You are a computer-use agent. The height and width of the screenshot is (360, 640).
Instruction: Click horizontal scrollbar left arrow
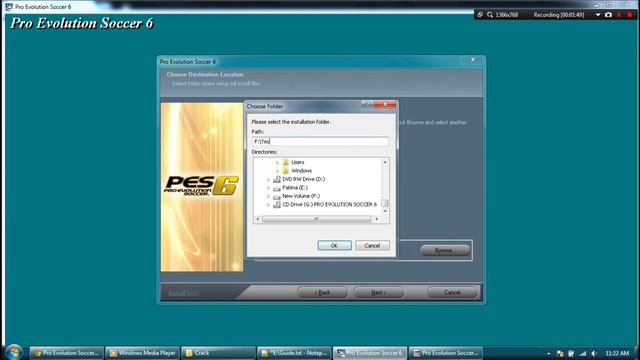click(258, 219)
